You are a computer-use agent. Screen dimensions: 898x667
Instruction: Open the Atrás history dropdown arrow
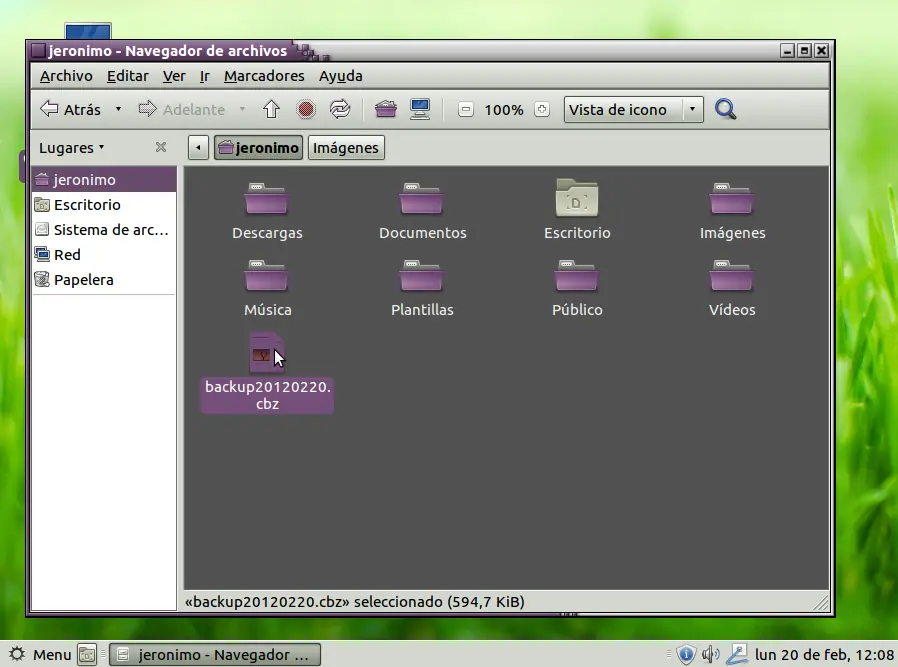coord(118,109)
